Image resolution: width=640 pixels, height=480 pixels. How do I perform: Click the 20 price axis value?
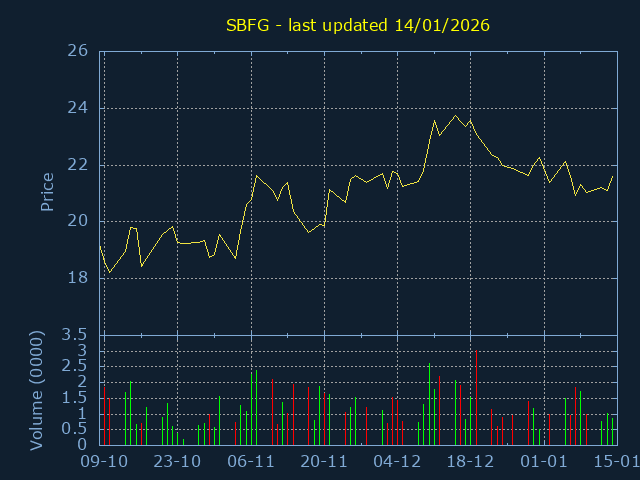click(x=78, y=221)
